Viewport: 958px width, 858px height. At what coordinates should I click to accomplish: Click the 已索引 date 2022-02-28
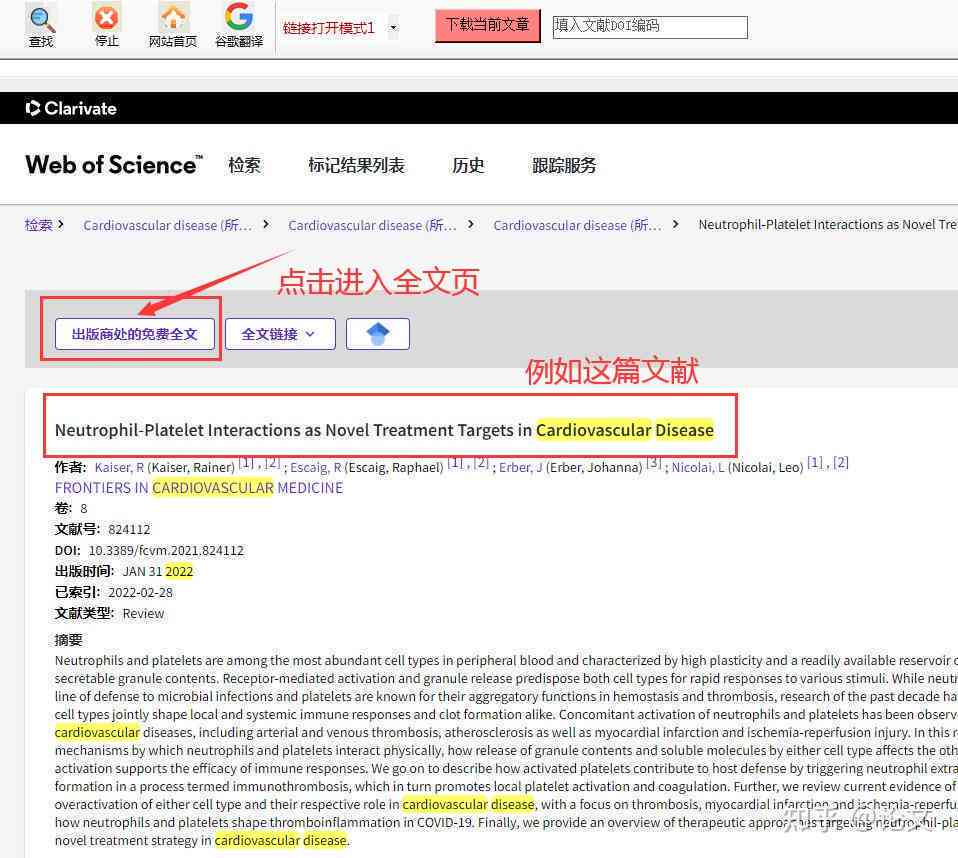coord(140,593)
